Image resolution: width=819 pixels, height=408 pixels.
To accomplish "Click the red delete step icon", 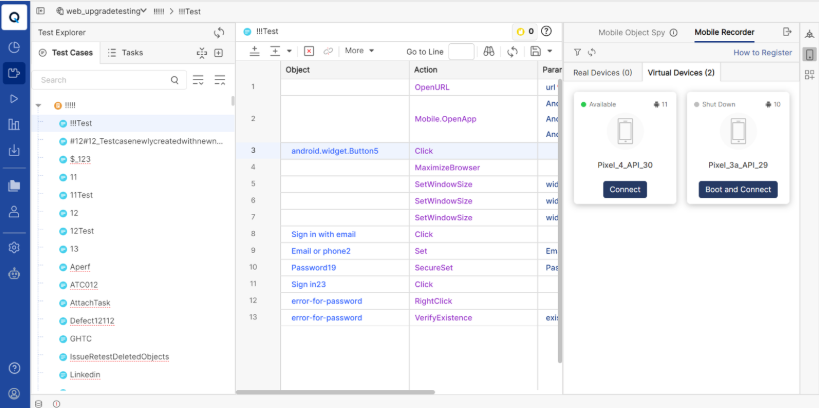I will [x=309, y=51].
